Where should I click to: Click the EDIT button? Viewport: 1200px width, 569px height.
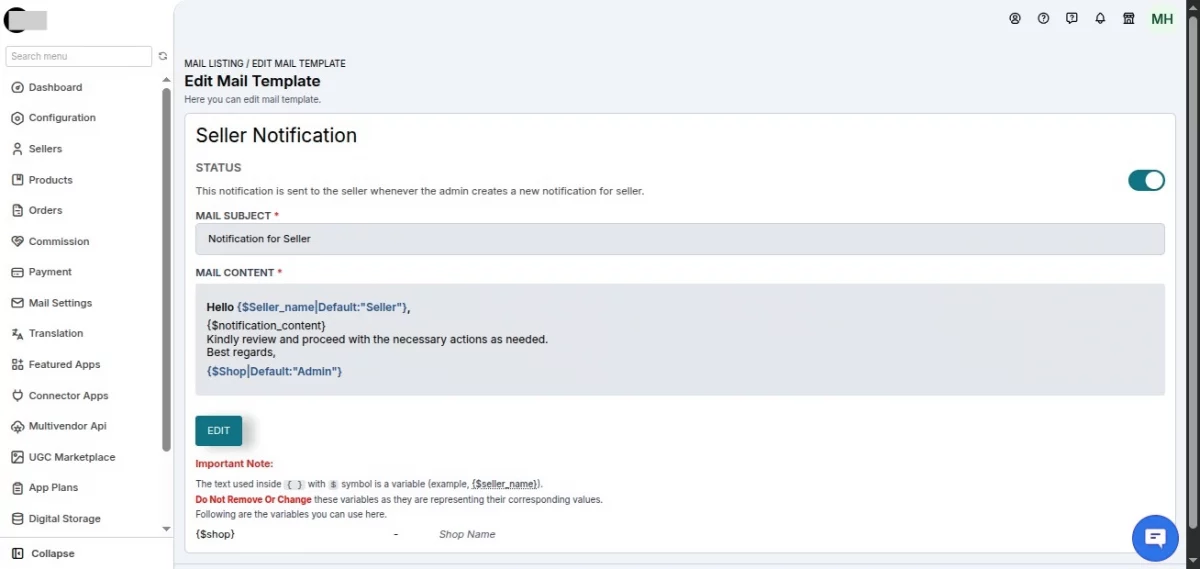218,431
